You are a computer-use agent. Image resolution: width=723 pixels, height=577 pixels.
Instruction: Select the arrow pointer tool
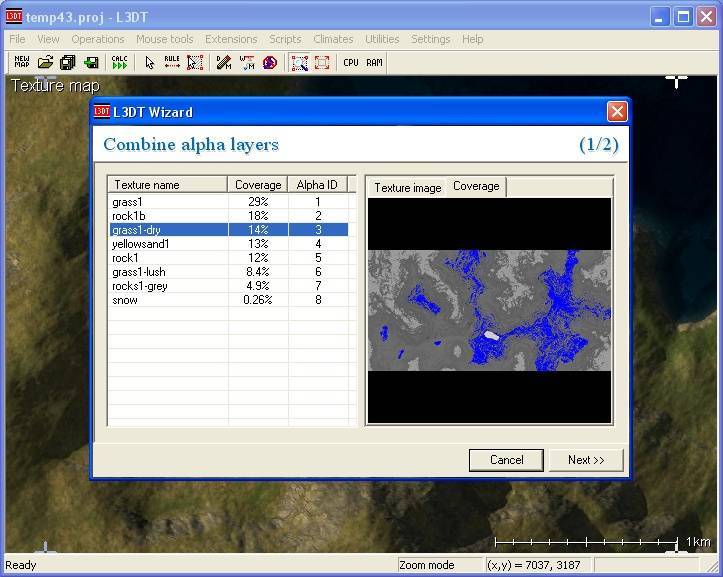149,62
